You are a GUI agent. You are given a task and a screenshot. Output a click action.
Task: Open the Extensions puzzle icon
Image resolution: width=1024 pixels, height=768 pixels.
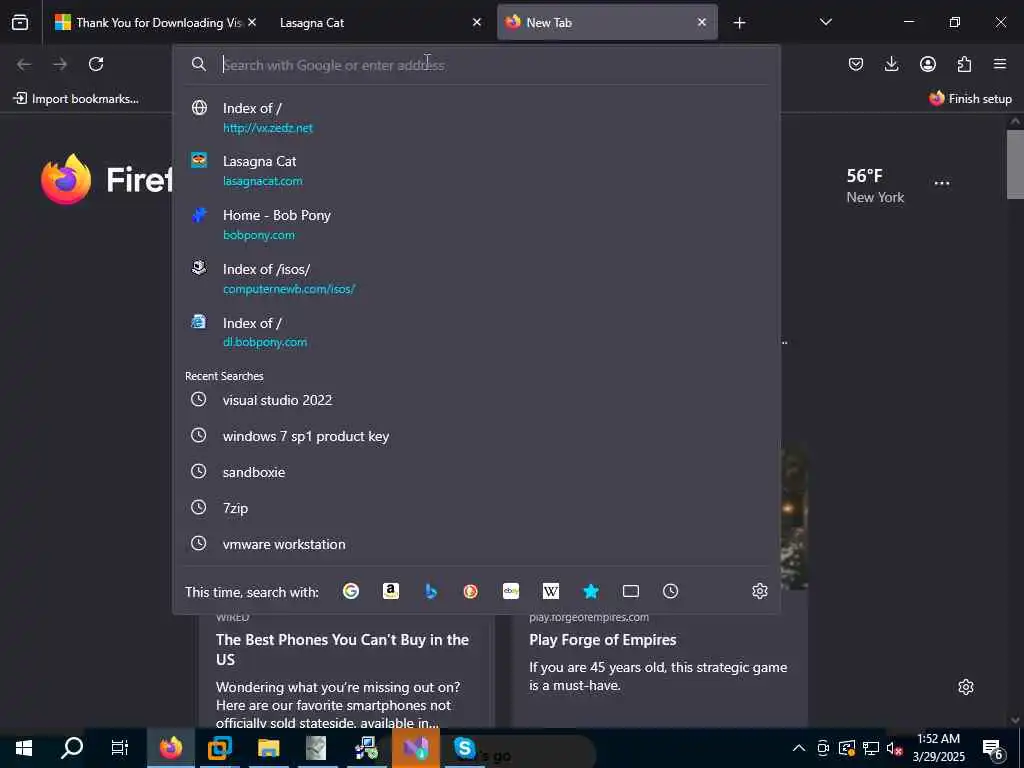tap(964, 64)
